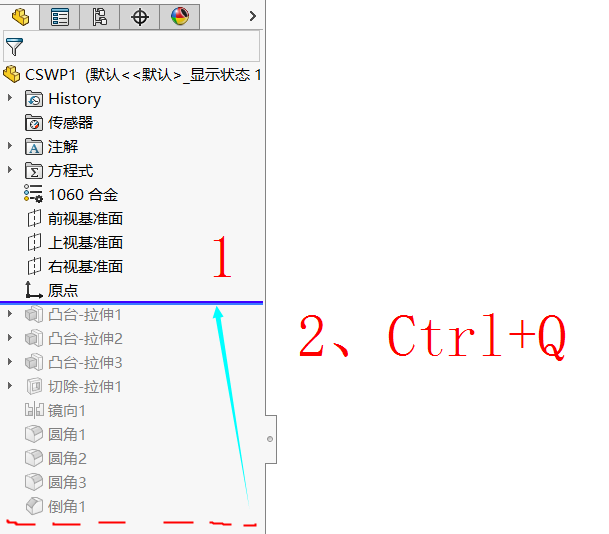The width and height of the screenshot is (609, 534).
Task: Select the 上视基准面 top plane
Action: (x=85, y=243)
